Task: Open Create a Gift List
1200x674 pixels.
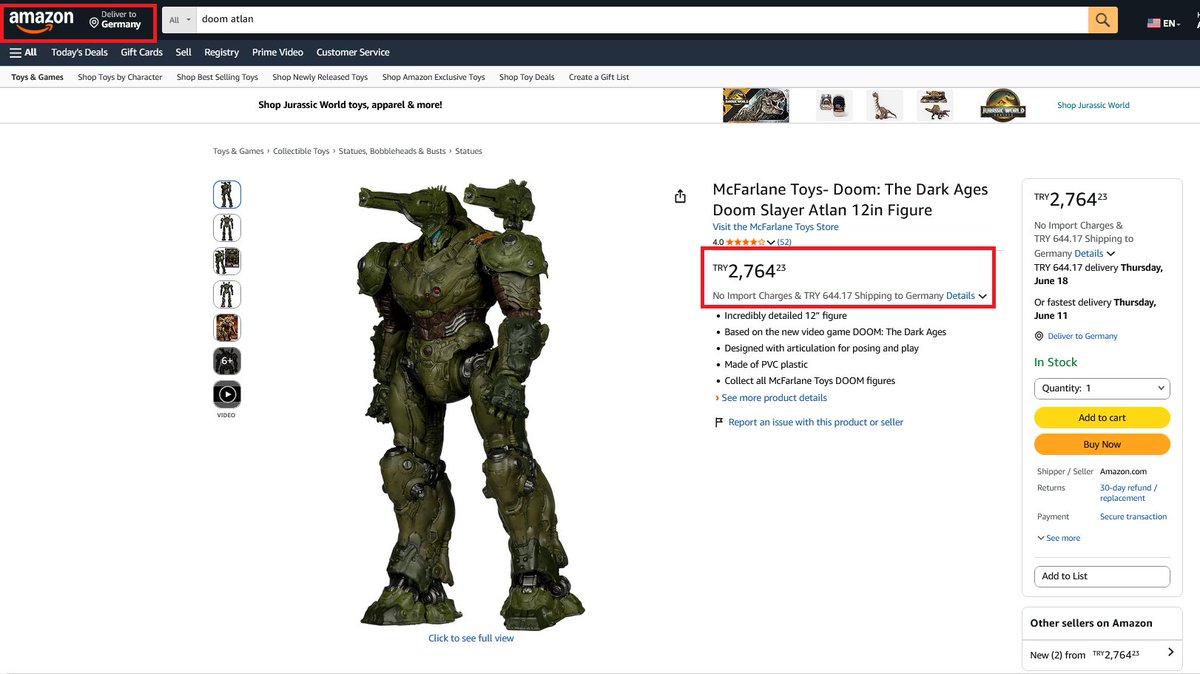Action: point(599,77)
